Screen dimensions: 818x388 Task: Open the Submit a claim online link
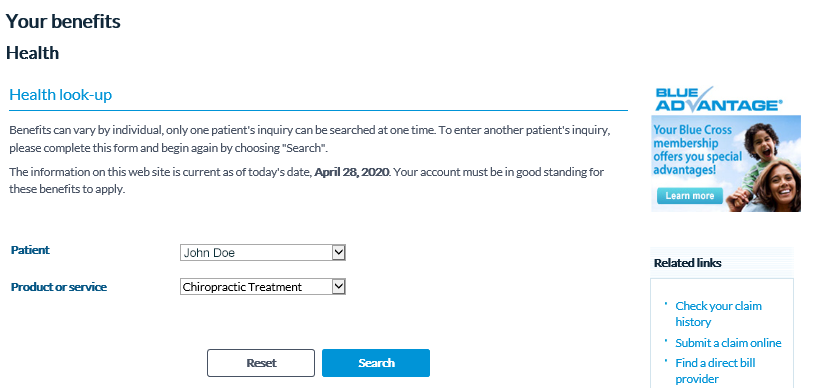coord(728,343)
